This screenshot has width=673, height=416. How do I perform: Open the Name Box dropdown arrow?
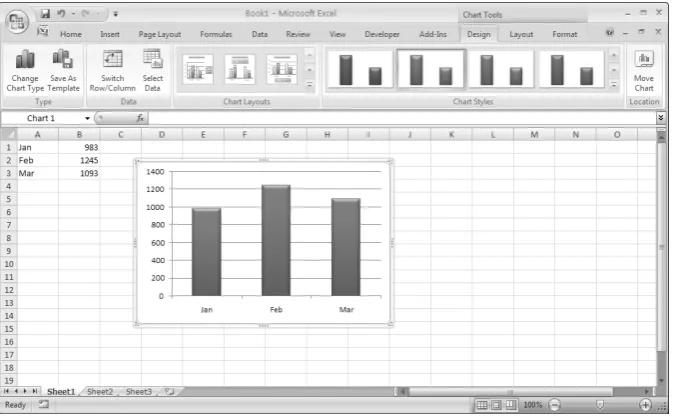pos(87,118)
